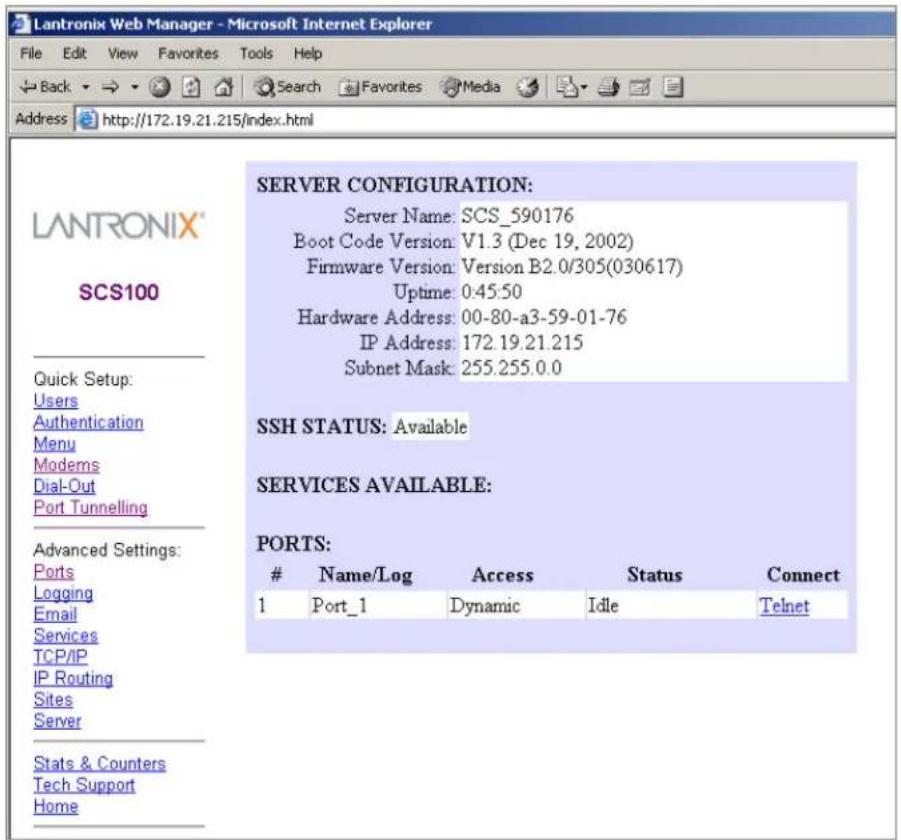Open the Ports advanced settings link
This screenshot has width=901, height=840.
click(54, 571)
